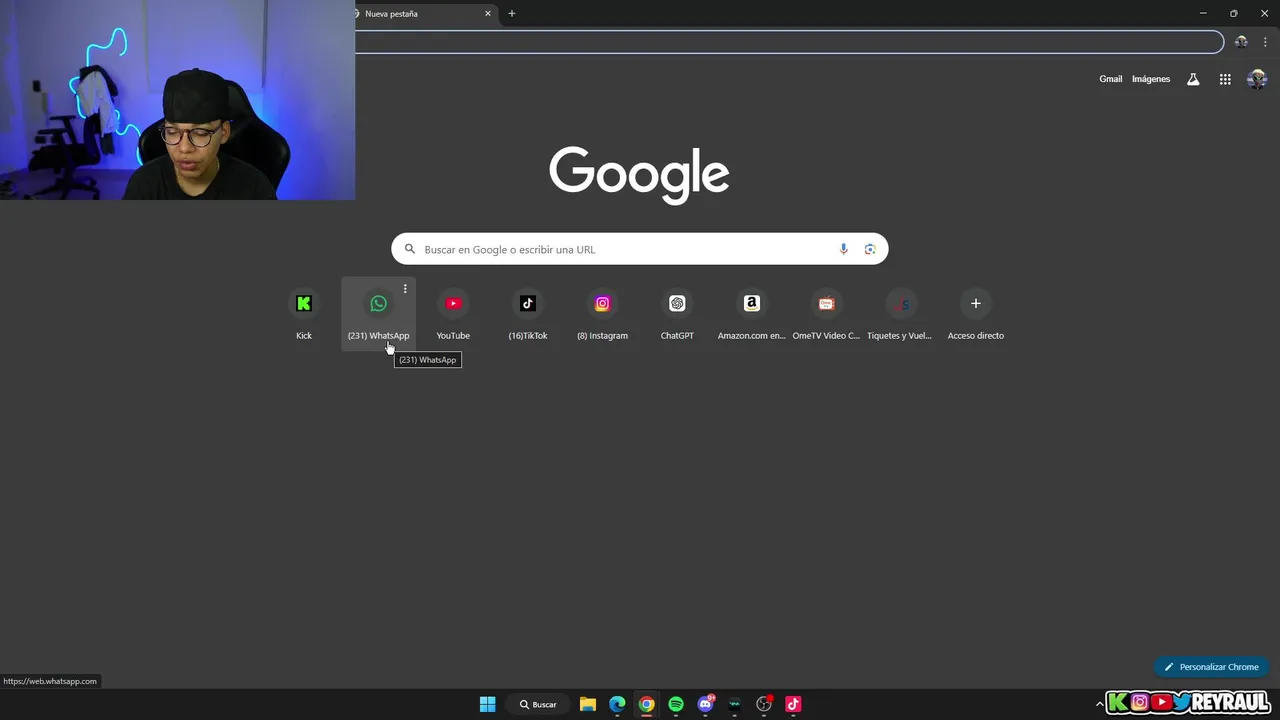Click Personalizar Chrome button
This screenshot has width=1280, height=720.
click(1211, 667)
